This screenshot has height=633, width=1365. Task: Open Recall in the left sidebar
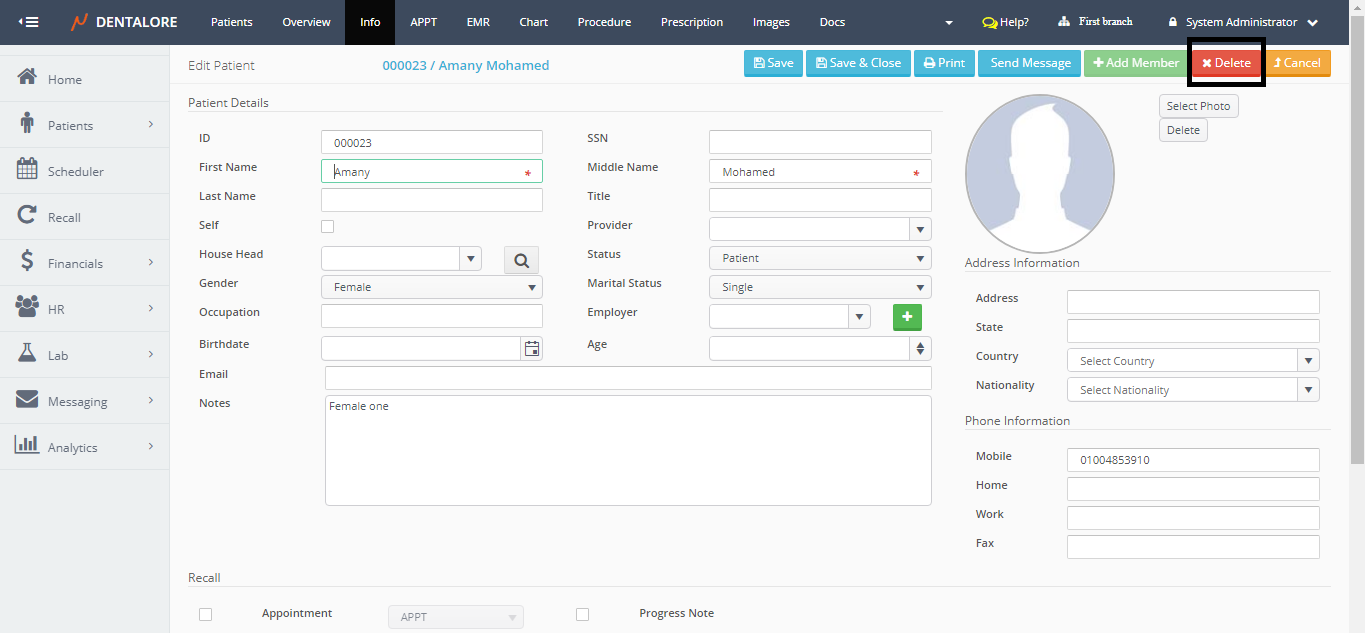click(64, 217)
